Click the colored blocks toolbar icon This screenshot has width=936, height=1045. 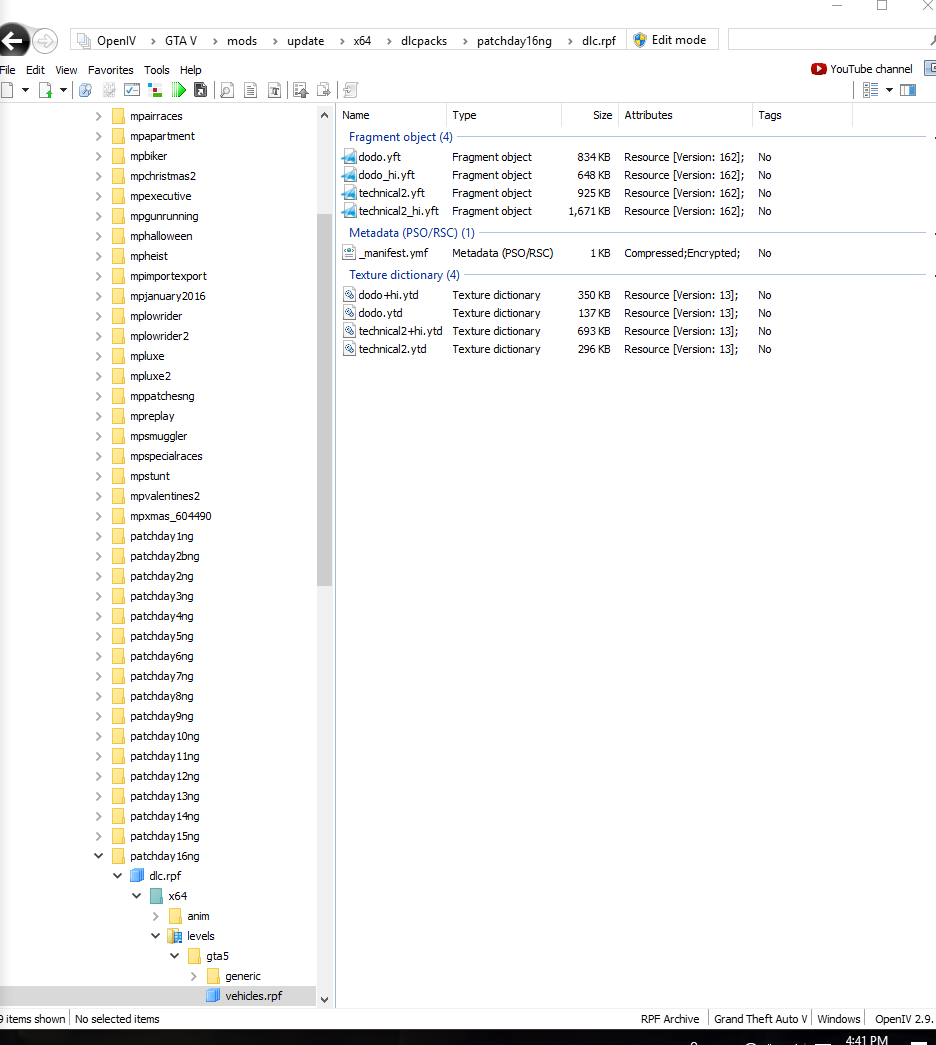[155, 90]
